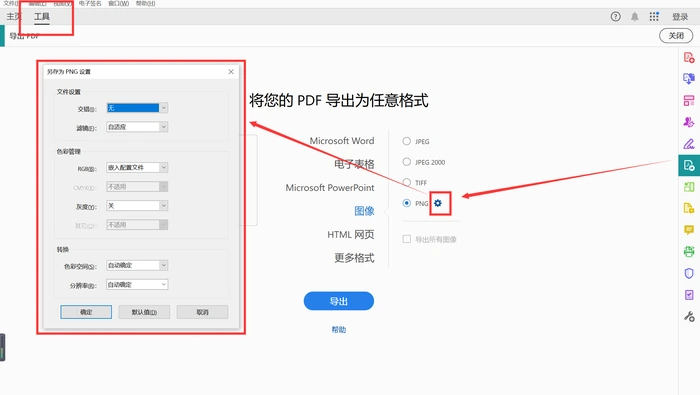Open the 分辨率 resolution dropdown
This screenshot has width=700, height=395.
(137, 284)
